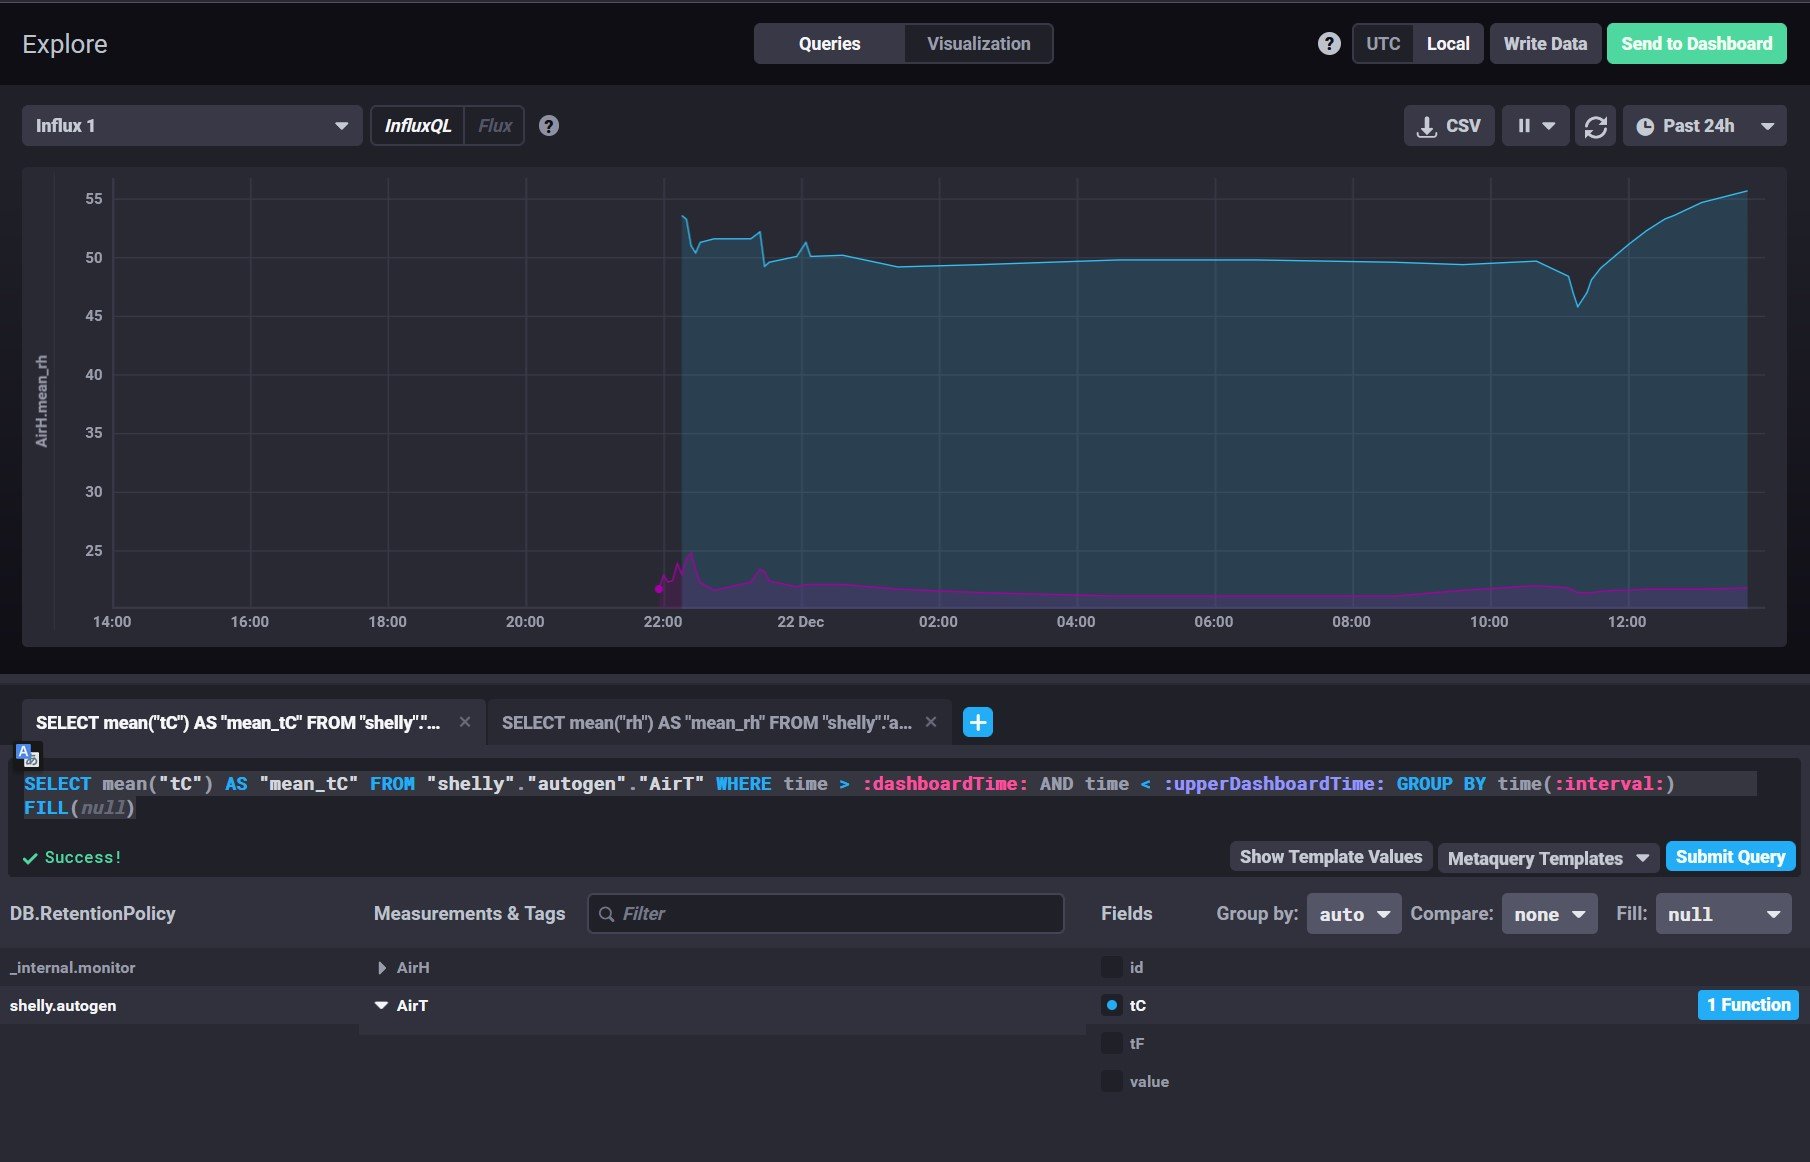Open the help icon beside UTC toggle
The height and width of the screenshot is (1162, 1810).
pyautogui.click(x=1329, y=44)
